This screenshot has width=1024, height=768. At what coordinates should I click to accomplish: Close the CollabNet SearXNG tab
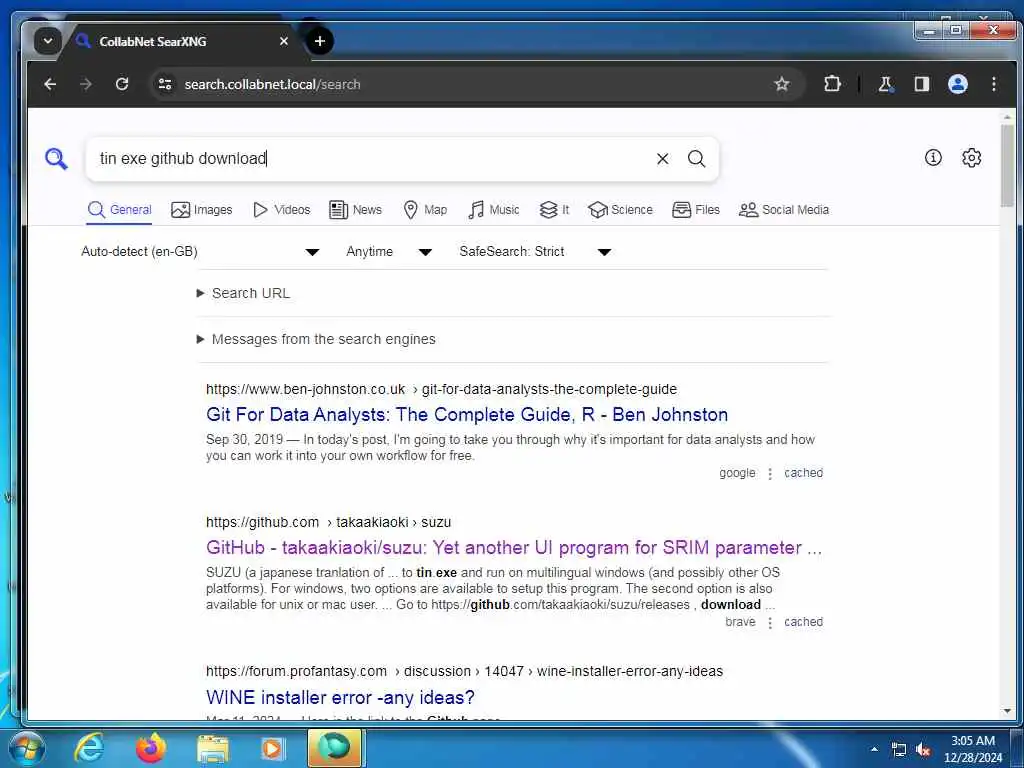[x=283, y=41]
